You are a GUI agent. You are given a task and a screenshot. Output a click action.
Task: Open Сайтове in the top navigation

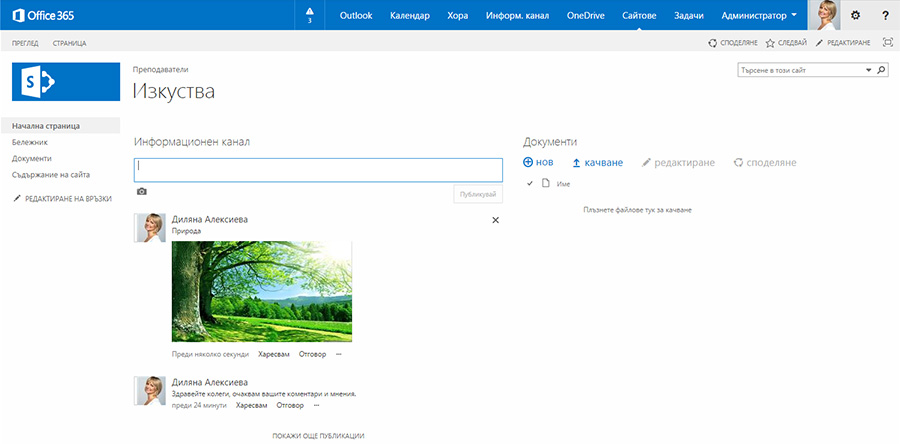click(639, 15)
